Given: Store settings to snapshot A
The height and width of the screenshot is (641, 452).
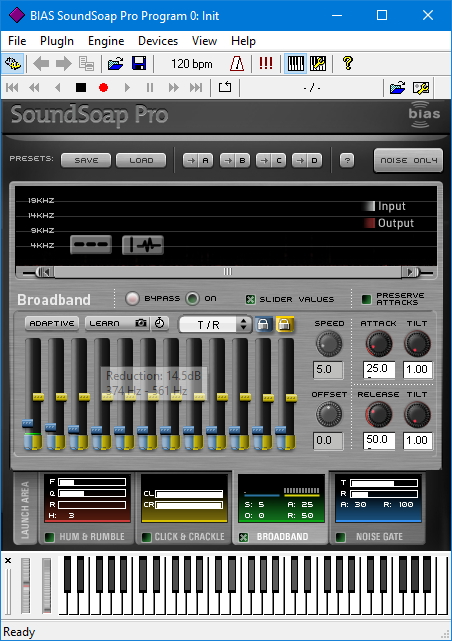Looking at the screenshot, I should click(198, 161).
